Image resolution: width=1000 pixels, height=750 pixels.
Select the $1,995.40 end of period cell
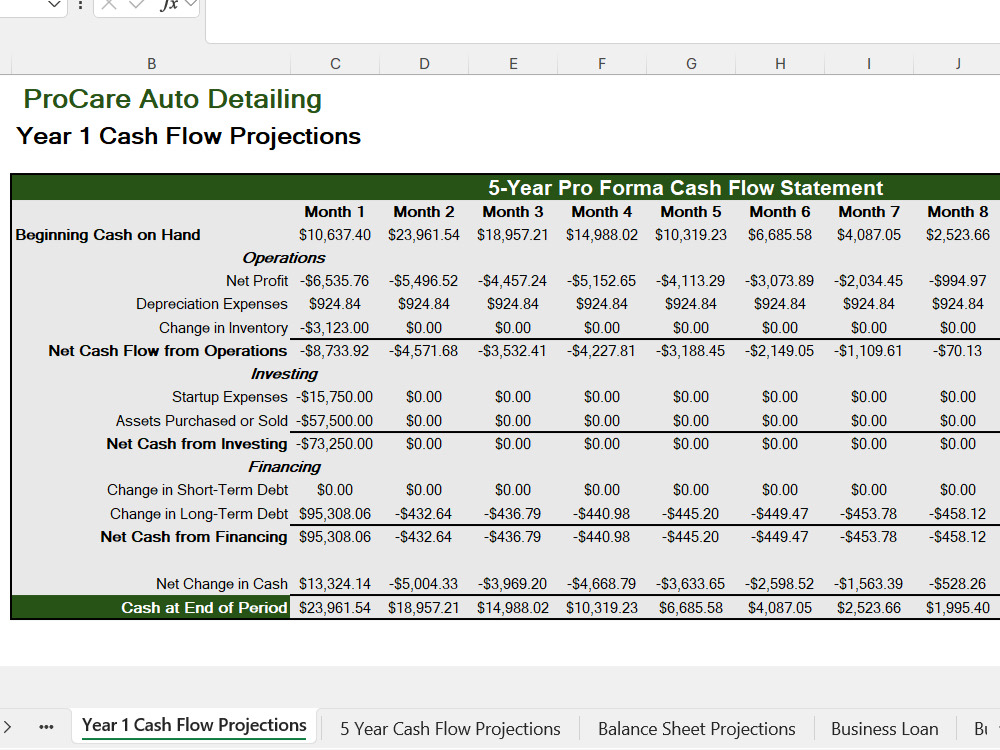click(x=958, y=608)
